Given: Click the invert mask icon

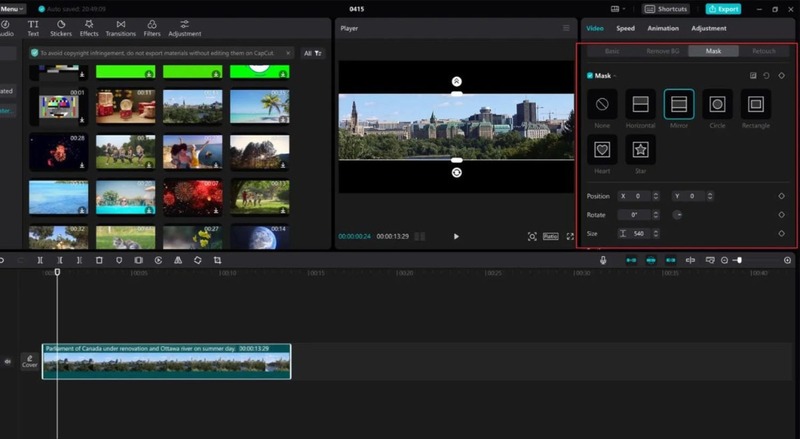Looking at the screenshot, I should pos(753,76).
